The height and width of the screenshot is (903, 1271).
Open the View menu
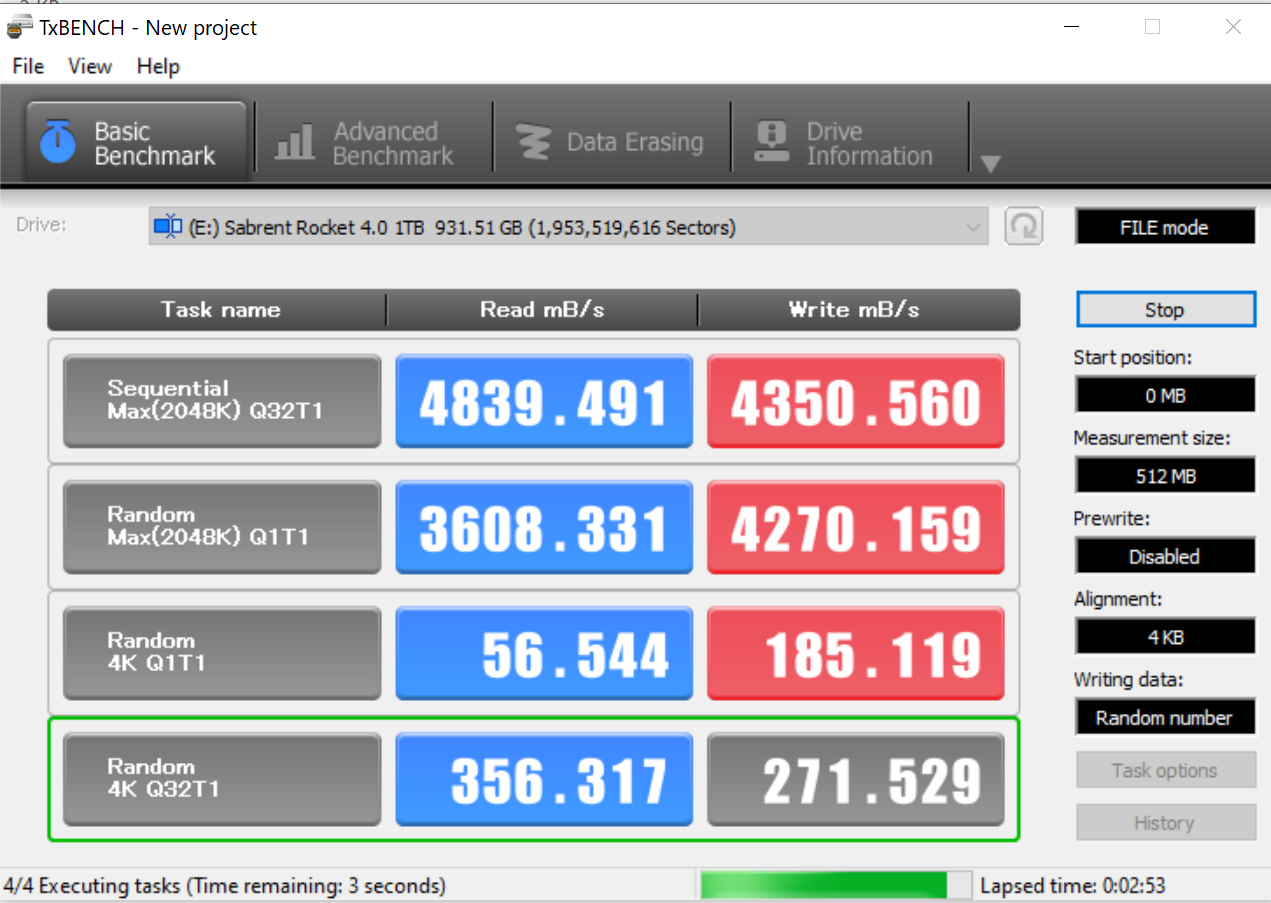point(90,66)
